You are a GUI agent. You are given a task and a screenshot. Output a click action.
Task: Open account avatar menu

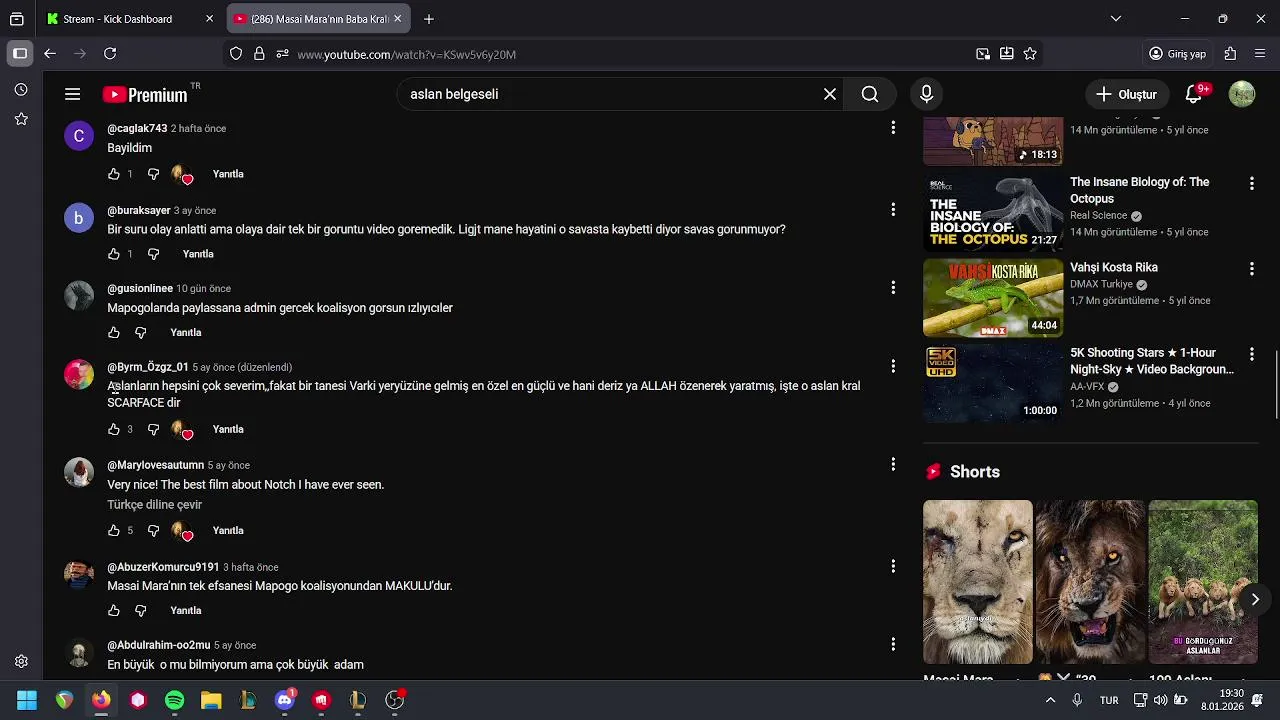[x=1242, y=94]
